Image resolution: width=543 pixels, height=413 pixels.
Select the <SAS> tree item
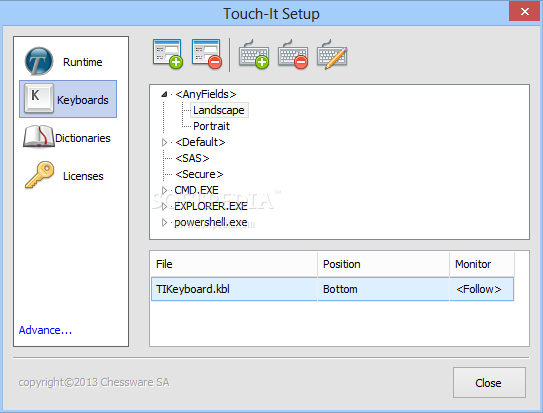tap(192, 158)
